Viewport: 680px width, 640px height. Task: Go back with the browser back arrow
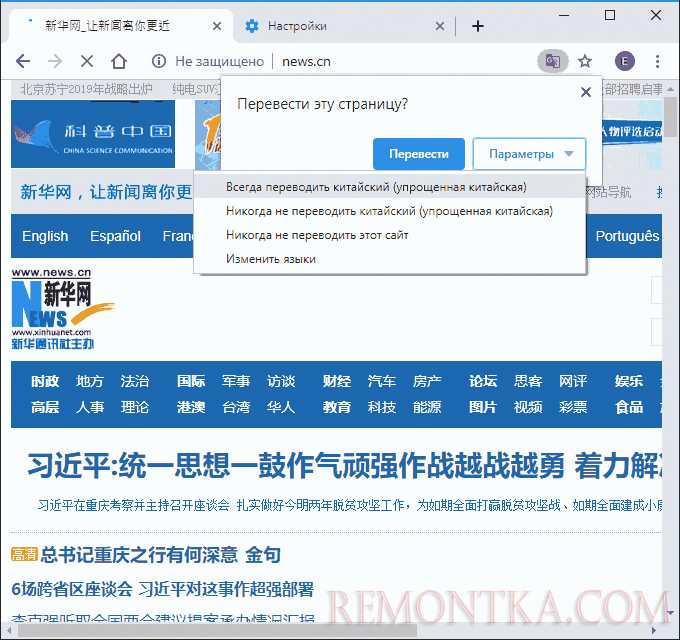(23, 61)
